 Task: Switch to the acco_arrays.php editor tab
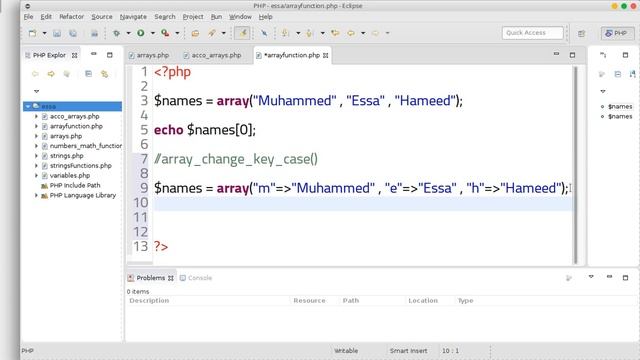tap(213, 55)
